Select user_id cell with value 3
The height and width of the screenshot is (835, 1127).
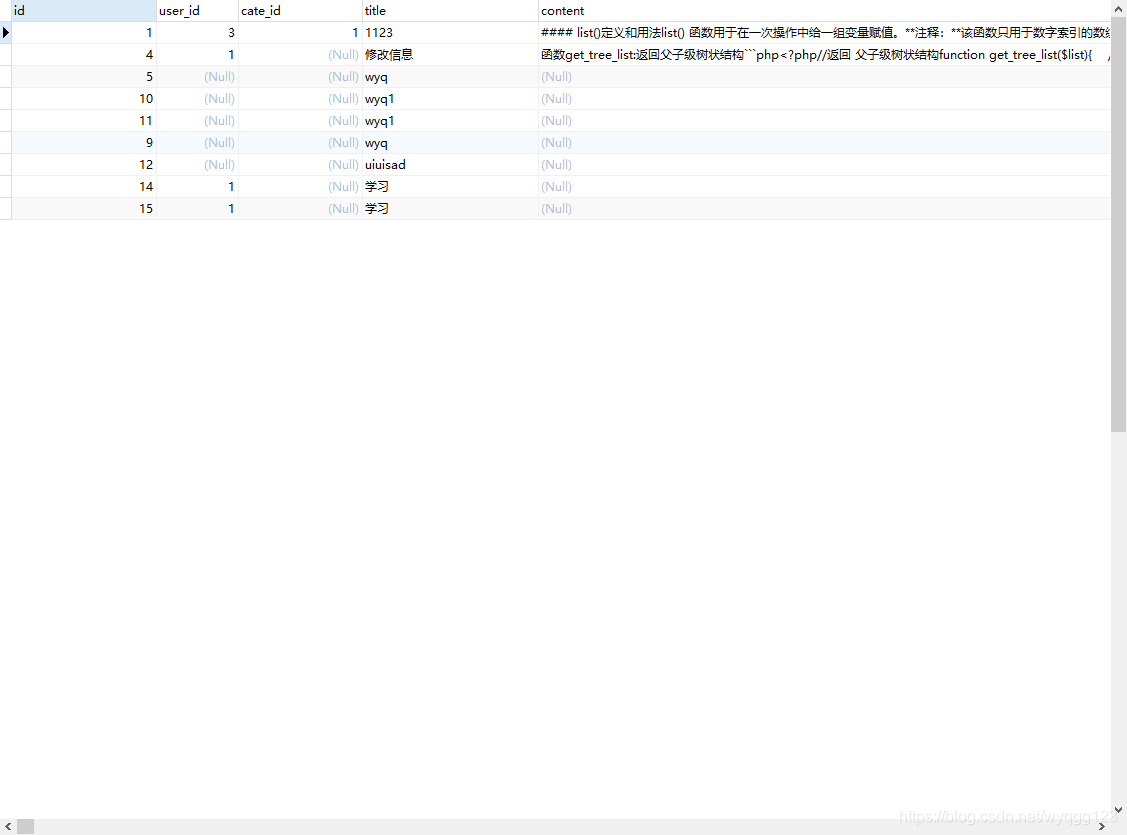(198, 32)
